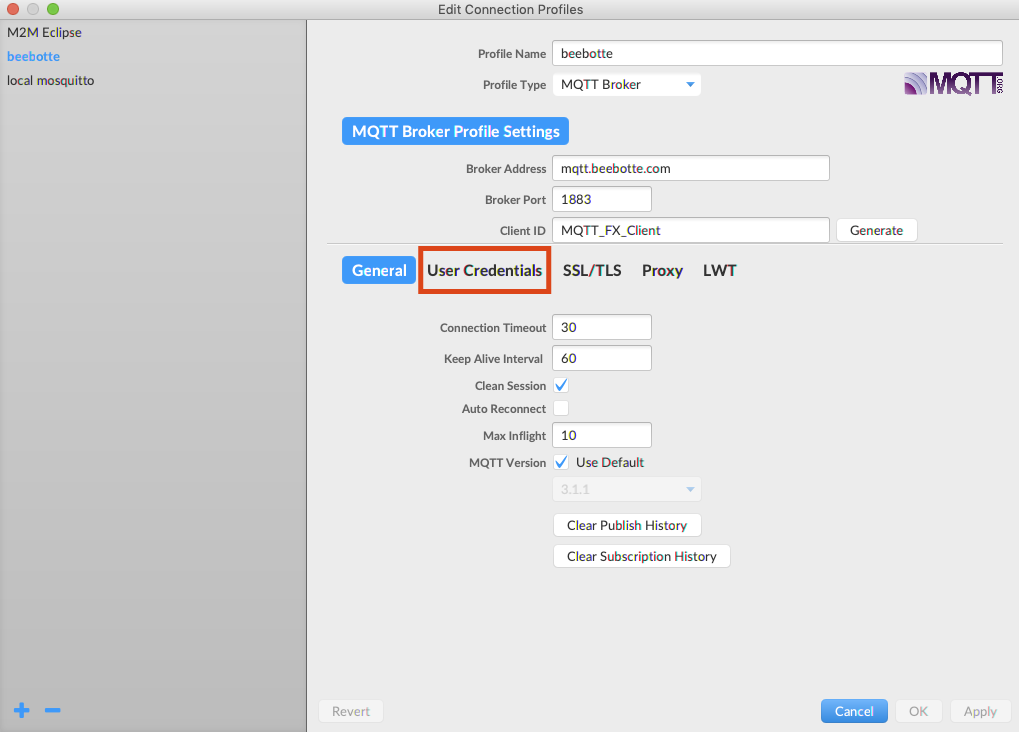Go to the LWT tab
The image size is (1019, 732).
[719, 270]
